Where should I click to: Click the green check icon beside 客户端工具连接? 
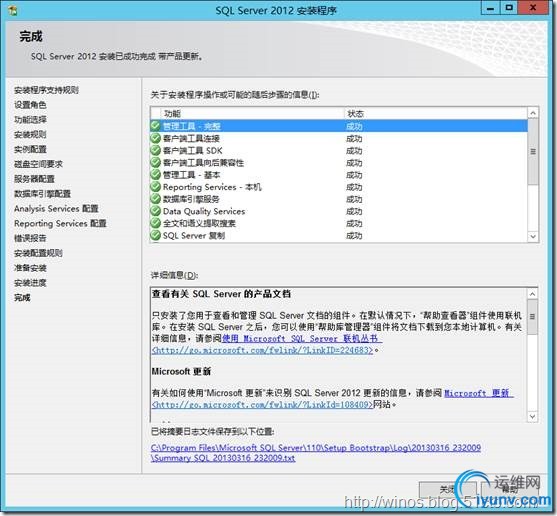(155, 138)
